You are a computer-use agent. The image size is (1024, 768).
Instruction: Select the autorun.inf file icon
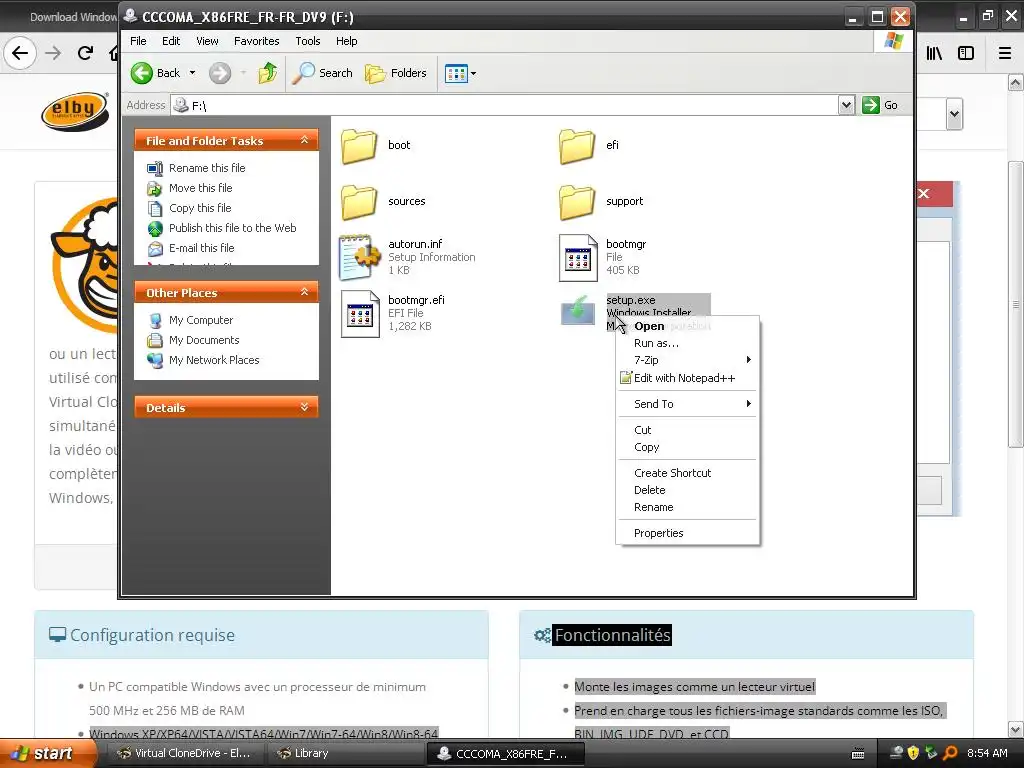point(359,257)
